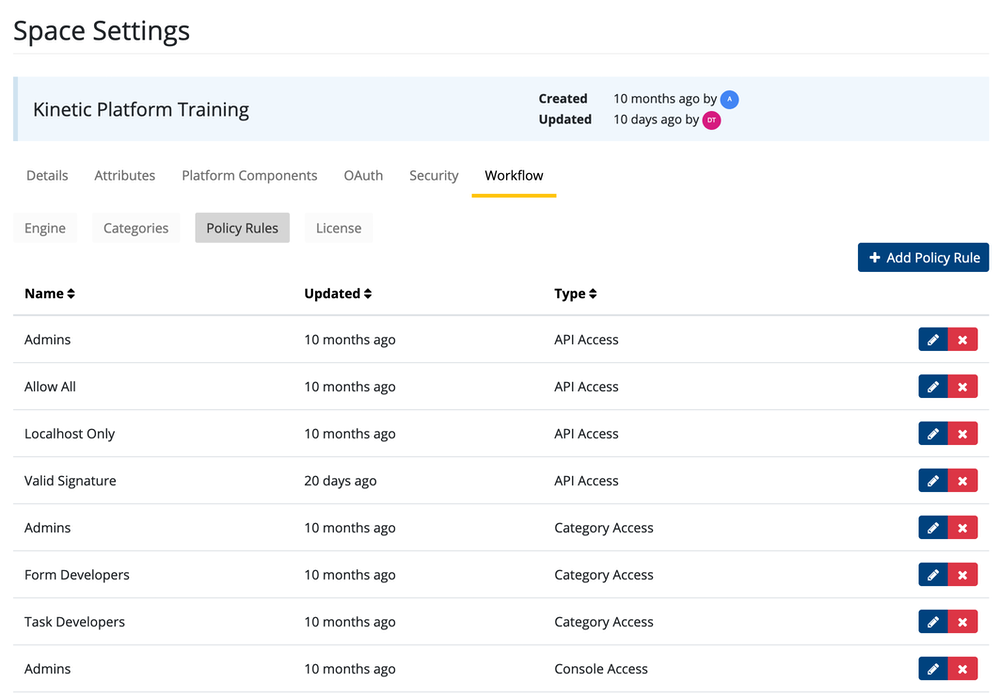The image size is (1000, 699).
Task: Click the 'Valid Signature' rule name
Action: pos(70,481)
